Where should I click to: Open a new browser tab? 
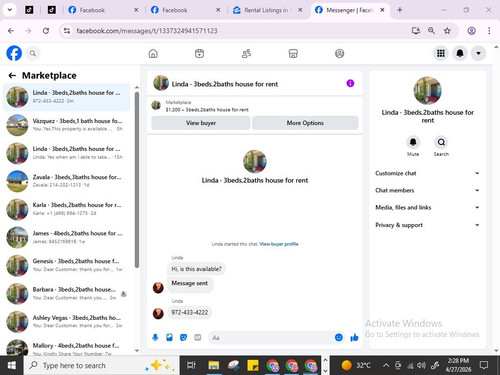click(400, 10)
